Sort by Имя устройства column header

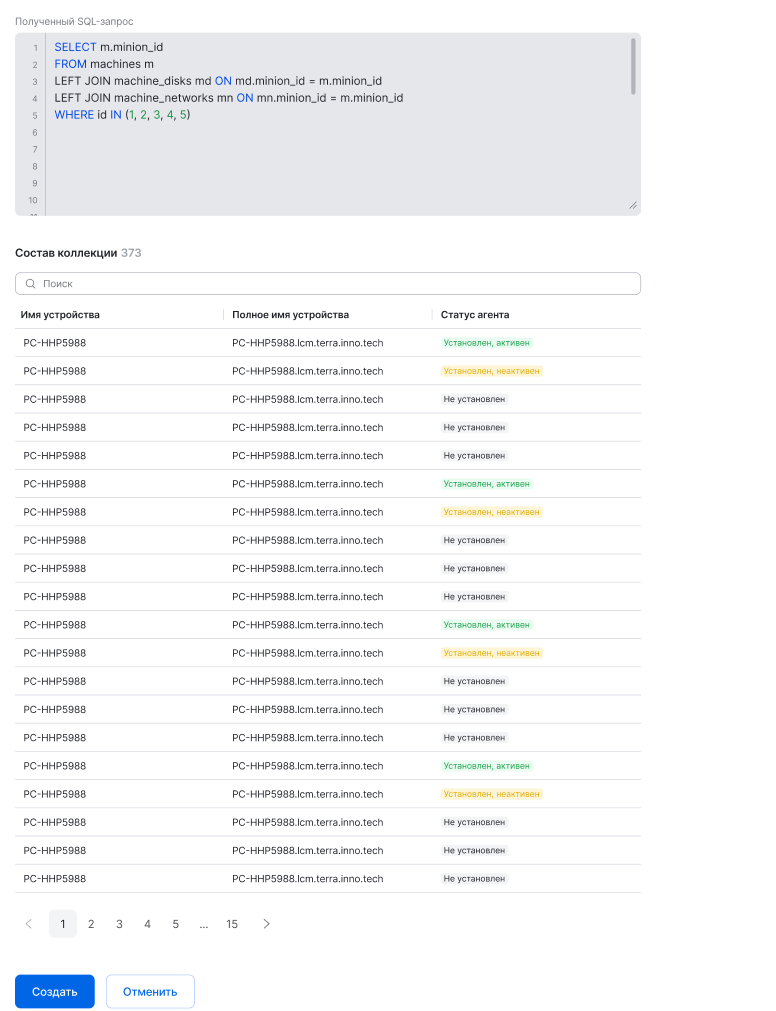point(60,315)
